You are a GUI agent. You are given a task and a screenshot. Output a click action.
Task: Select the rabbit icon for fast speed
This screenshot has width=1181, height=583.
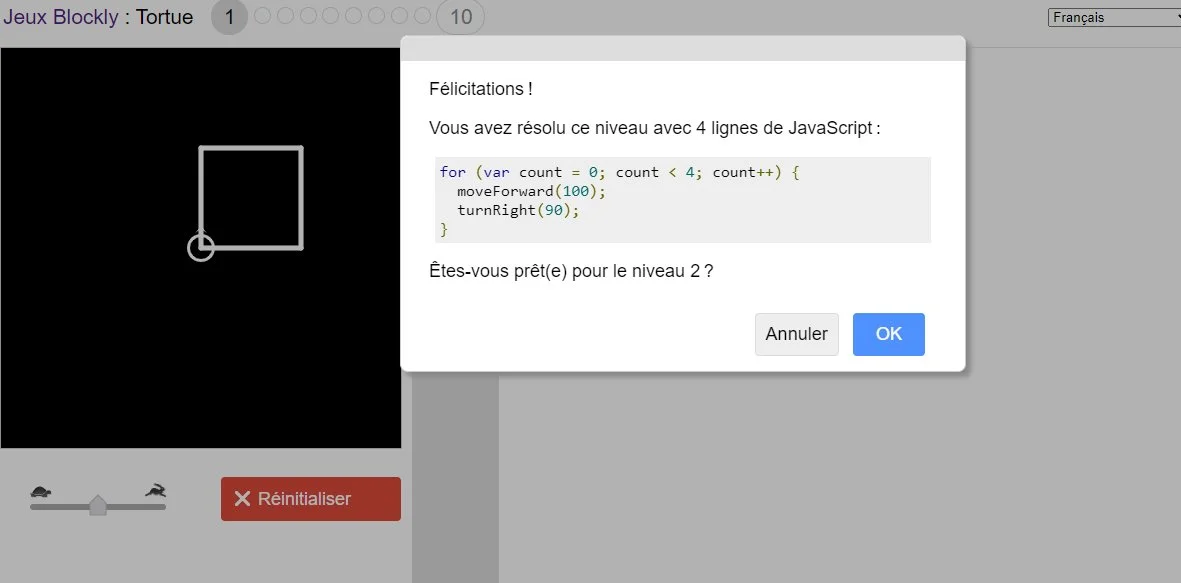click(x=153, y=490)
